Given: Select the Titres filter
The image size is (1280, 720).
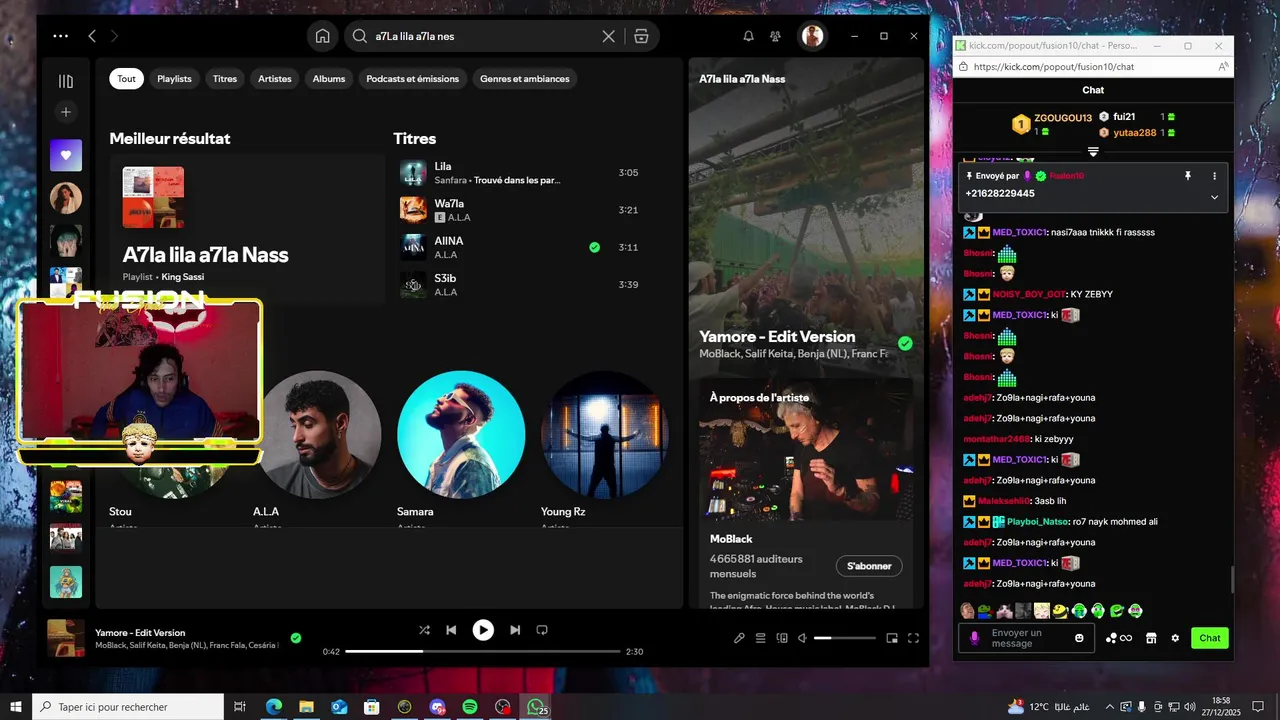Looking at the screenshot, I should [x=225, y=79].
